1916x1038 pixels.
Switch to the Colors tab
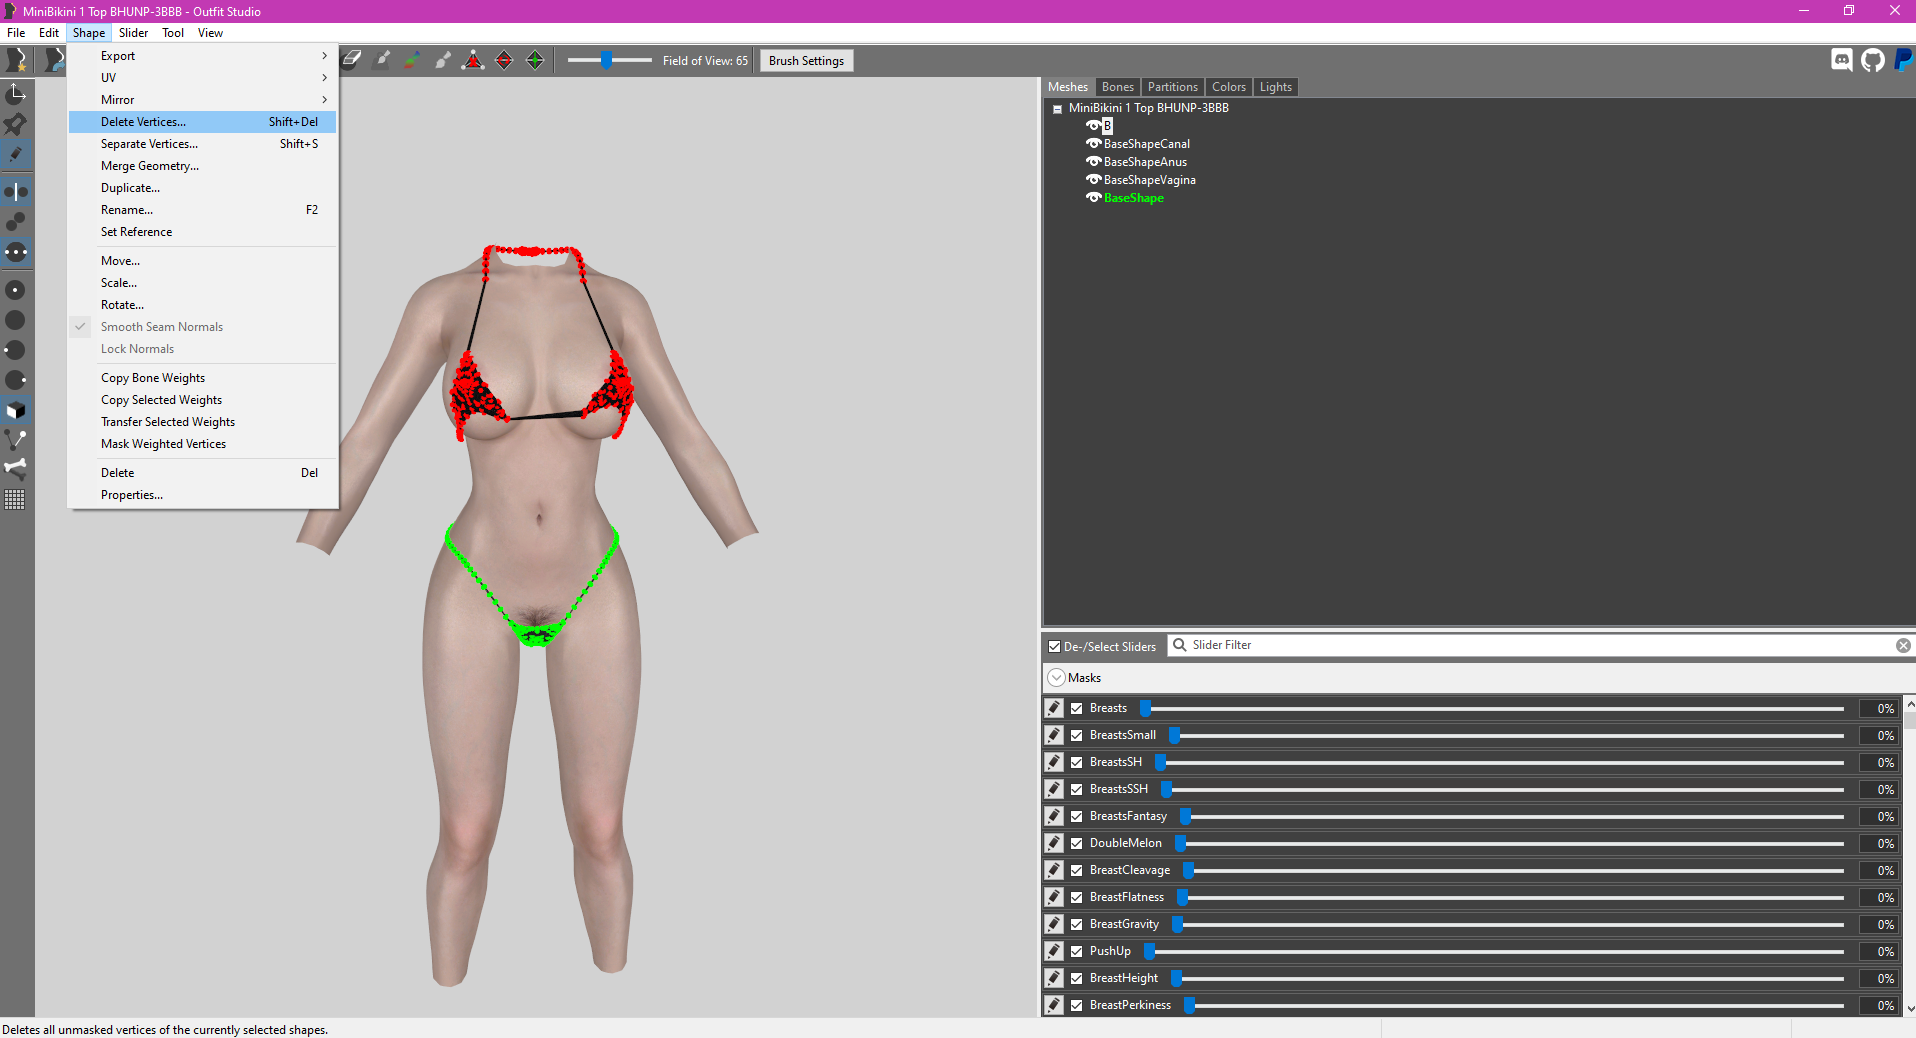pyautogui.click(x=1229, y=87)
